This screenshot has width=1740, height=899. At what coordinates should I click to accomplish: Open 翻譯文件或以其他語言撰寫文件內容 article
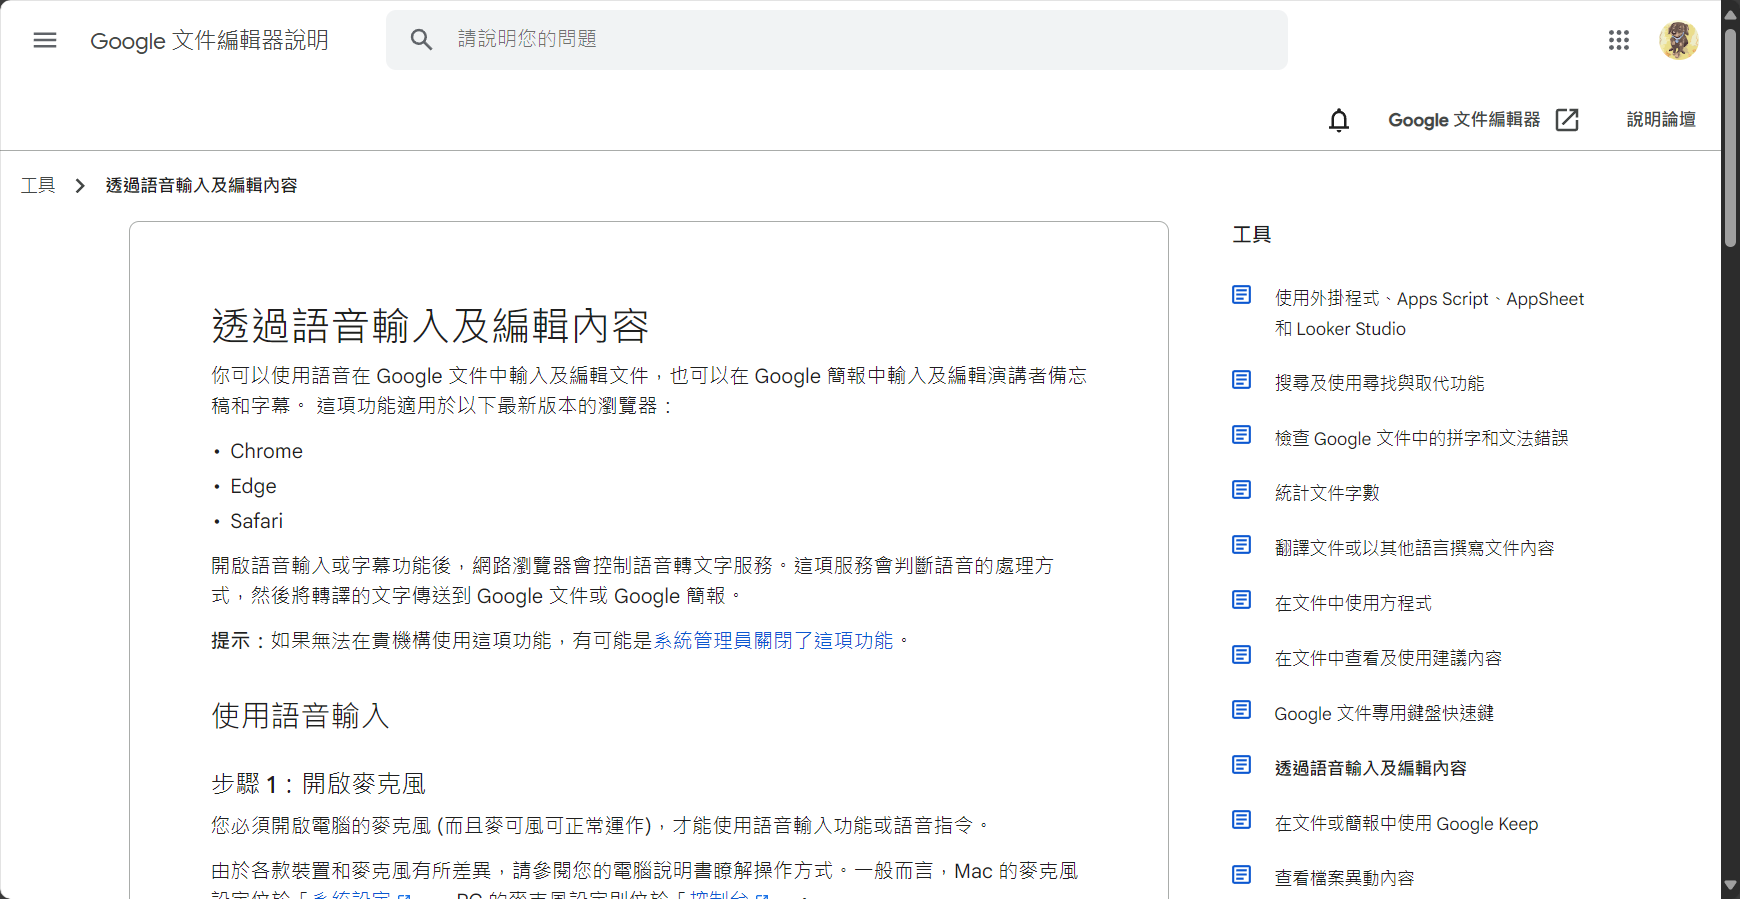pos(1414,548)
